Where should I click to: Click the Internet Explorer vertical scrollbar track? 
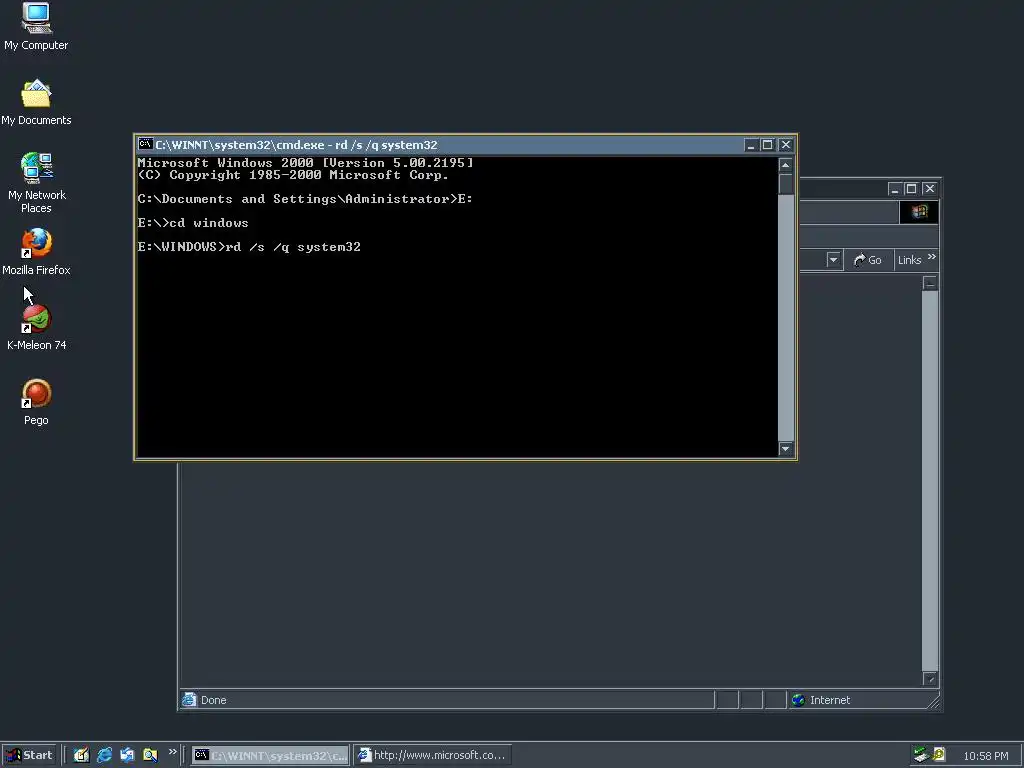(930, 481)
